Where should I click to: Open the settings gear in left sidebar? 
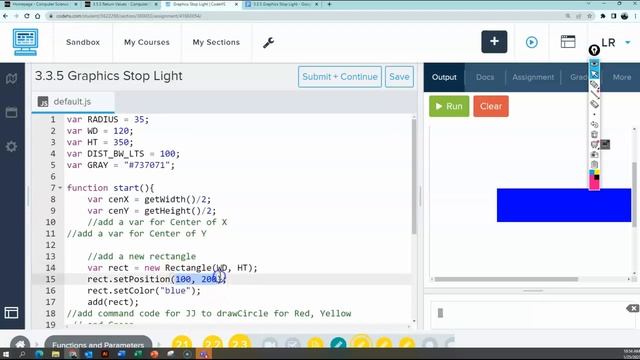pos(11,146)
